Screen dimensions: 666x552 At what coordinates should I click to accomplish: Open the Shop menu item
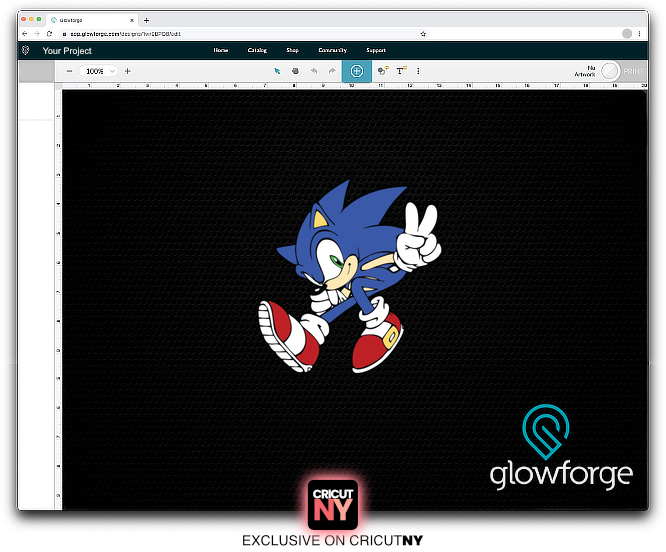293,50
